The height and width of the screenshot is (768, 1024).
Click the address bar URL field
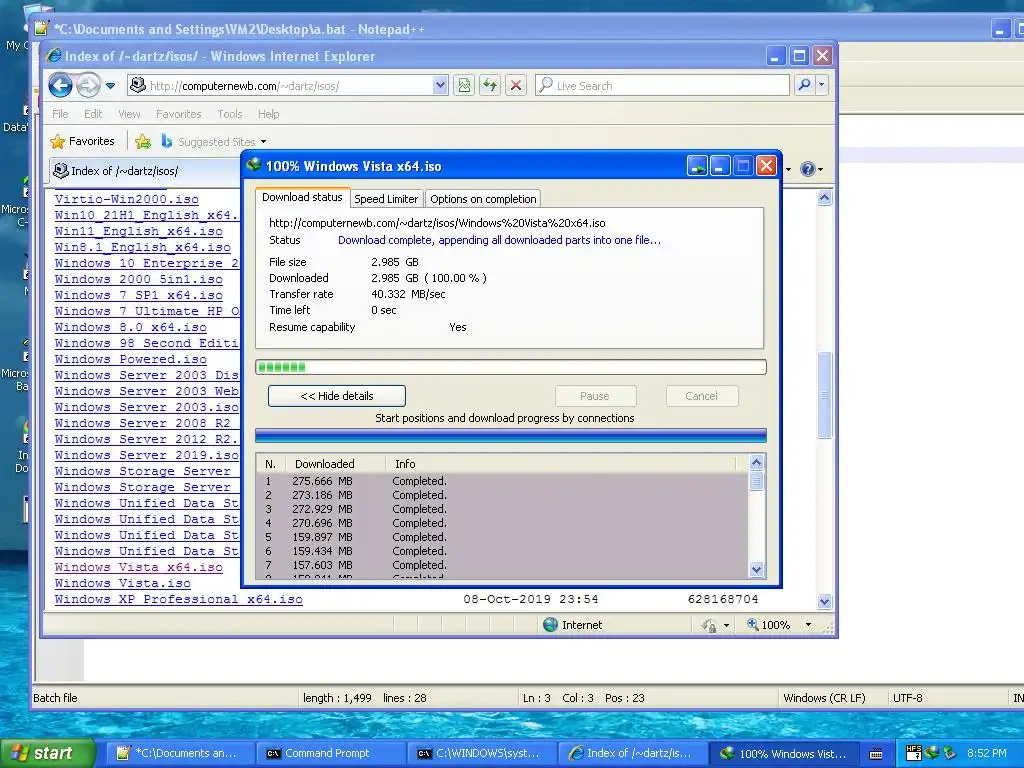(281, 86)
